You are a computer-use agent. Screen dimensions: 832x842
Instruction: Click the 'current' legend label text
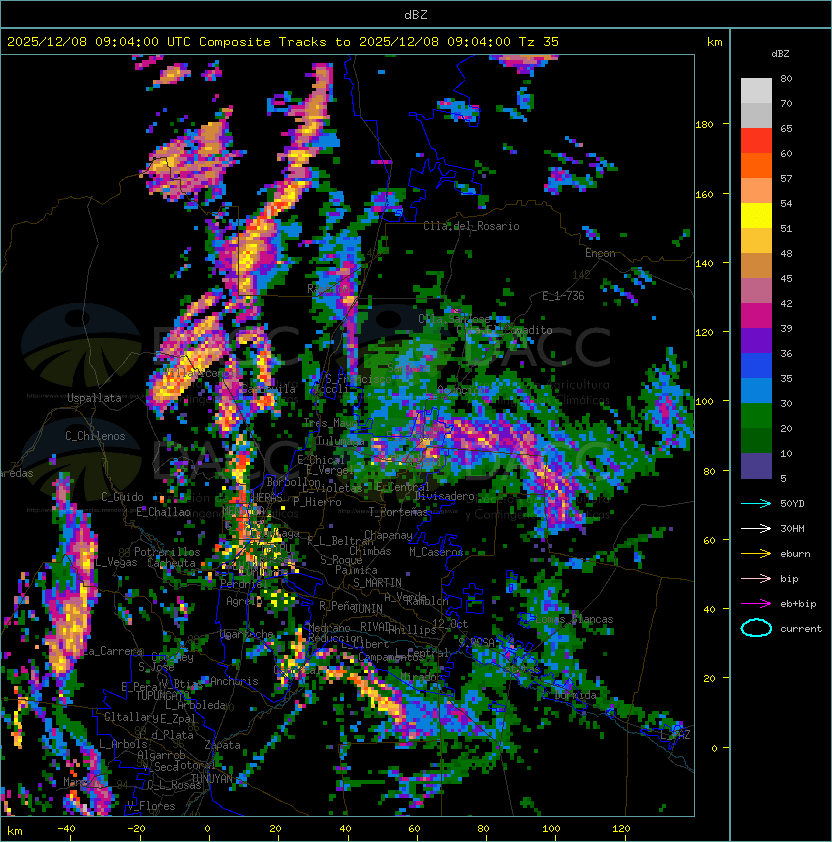(x=801, y=628)
